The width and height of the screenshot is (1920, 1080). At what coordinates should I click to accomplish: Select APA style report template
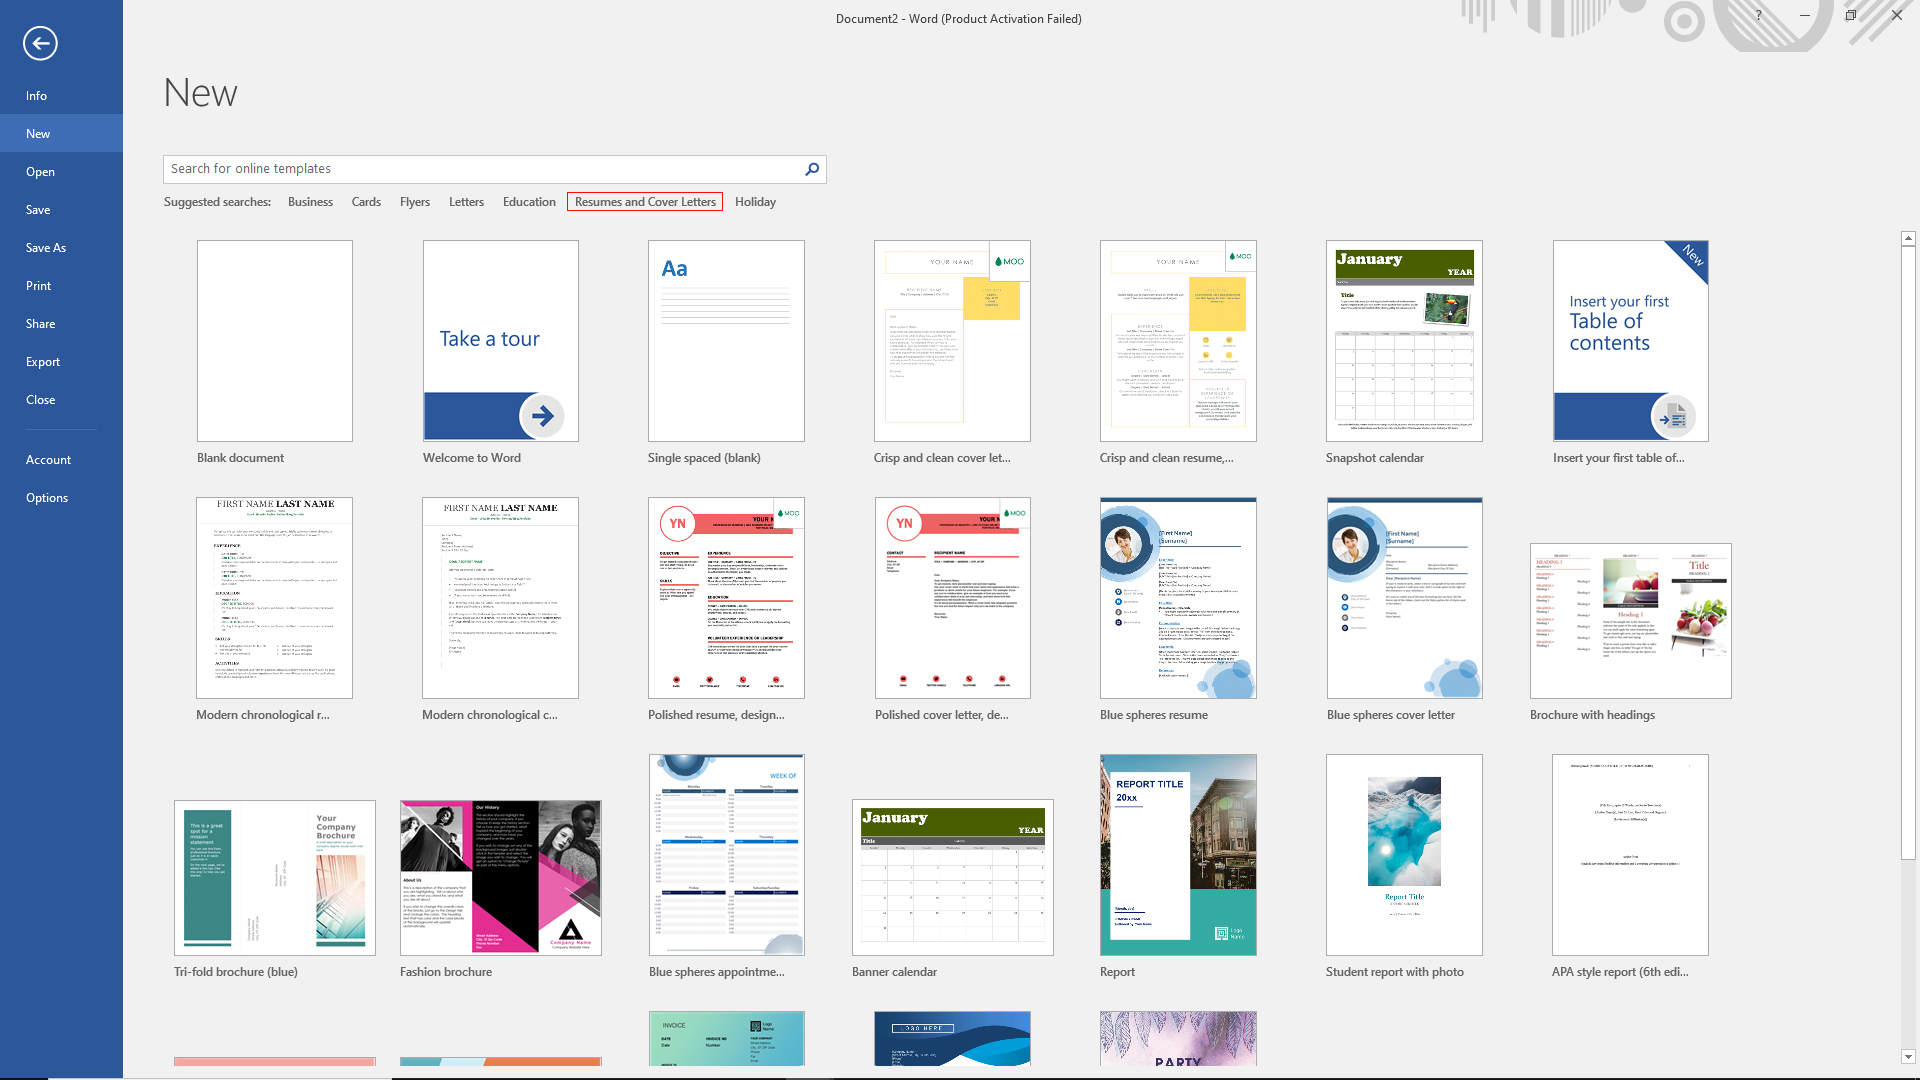pyautogui.click(x=1631, y=855)
